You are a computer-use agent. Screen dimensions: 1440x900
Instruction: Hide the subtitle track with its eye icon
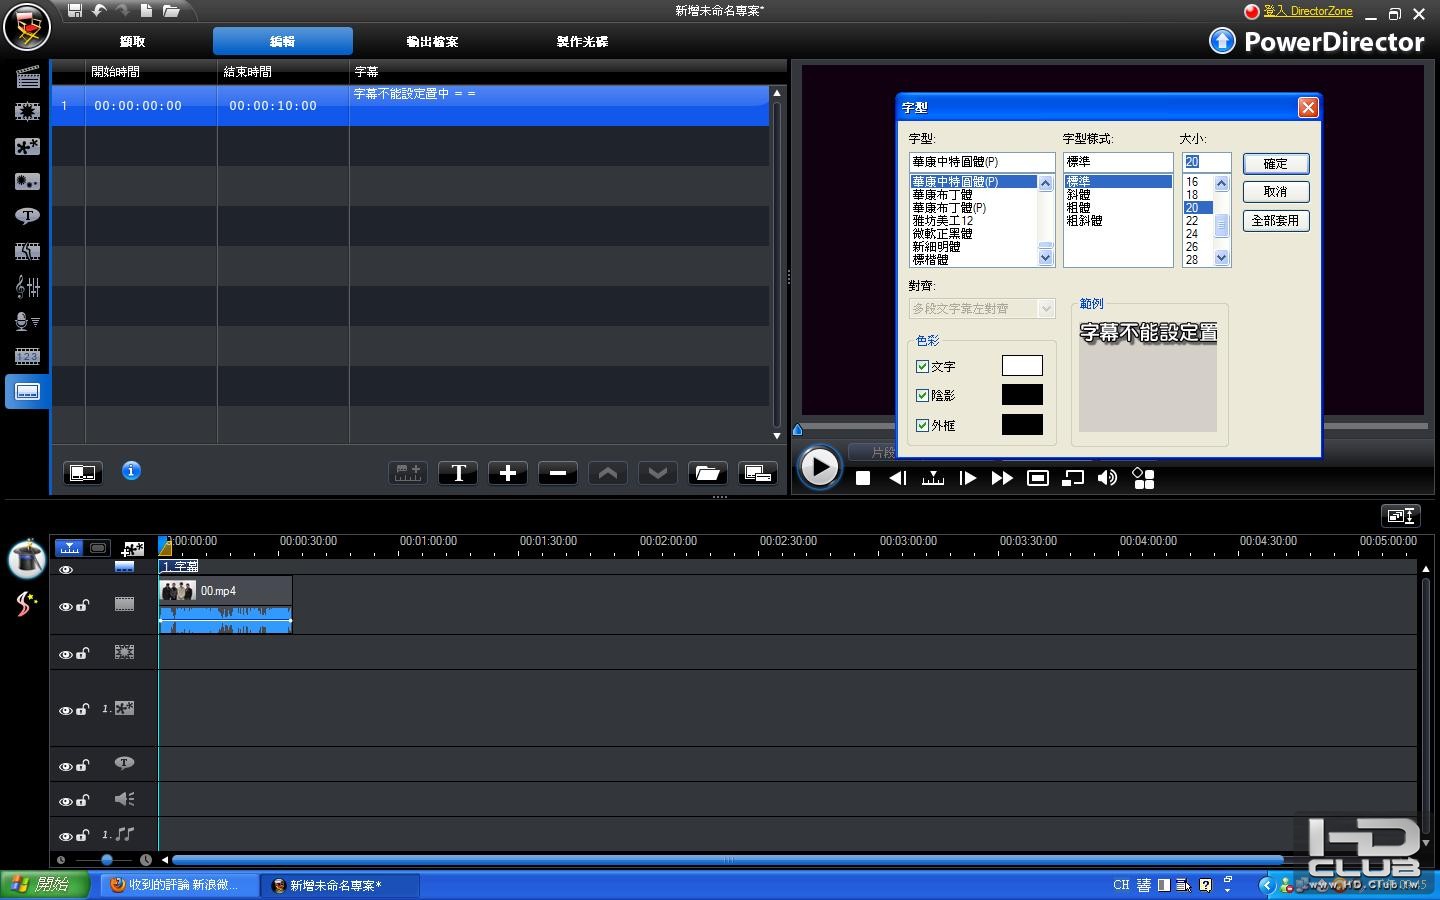[x=66, y=570]
